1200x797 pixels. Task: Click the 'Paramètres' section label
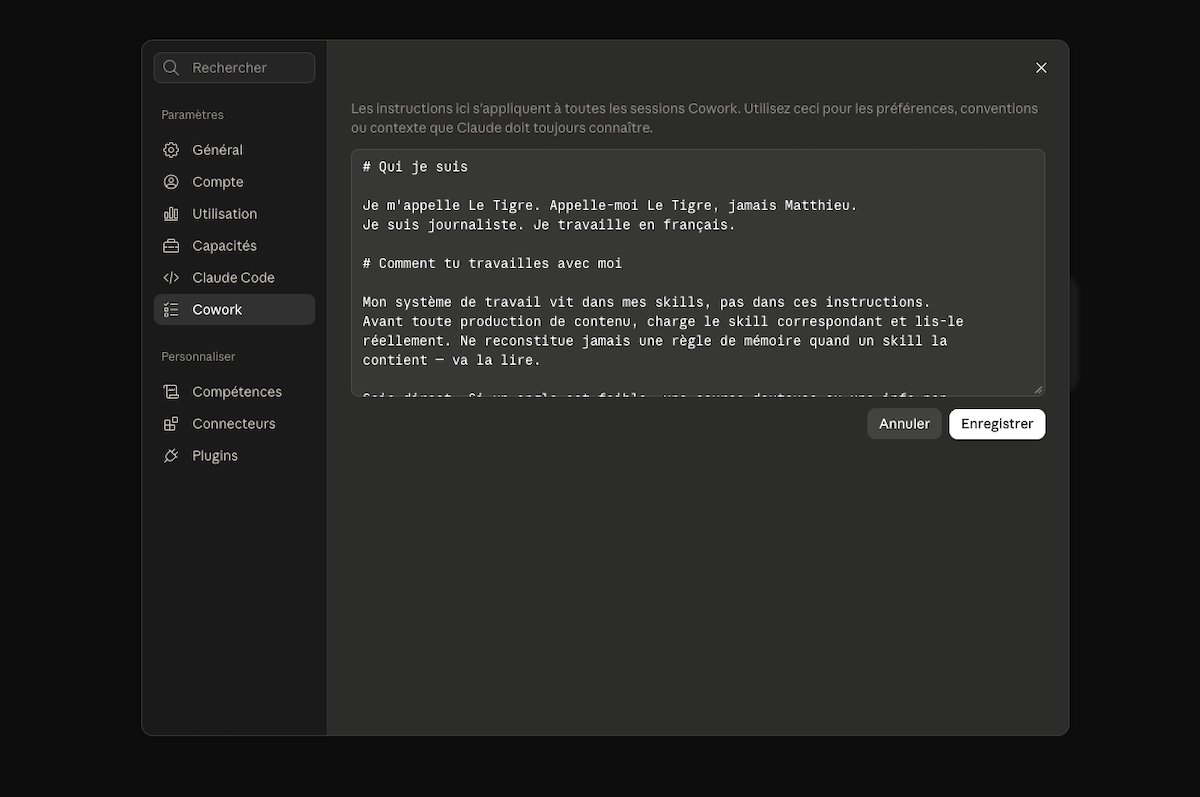pos(192,115)
